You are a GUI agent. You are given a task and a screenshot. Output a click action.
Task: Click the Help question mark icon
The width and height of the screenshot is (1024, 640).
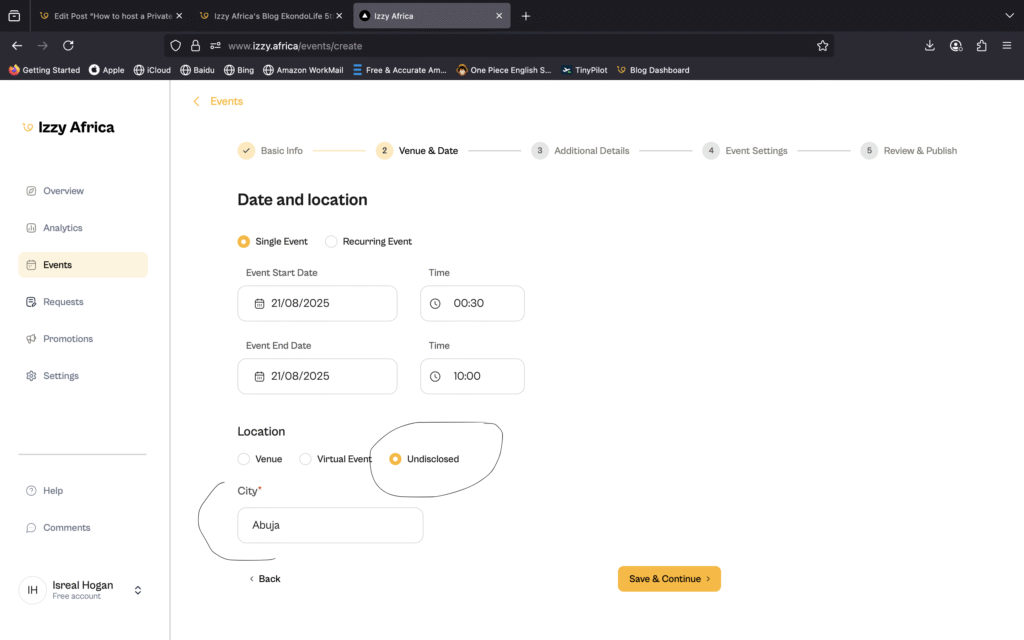31,491
